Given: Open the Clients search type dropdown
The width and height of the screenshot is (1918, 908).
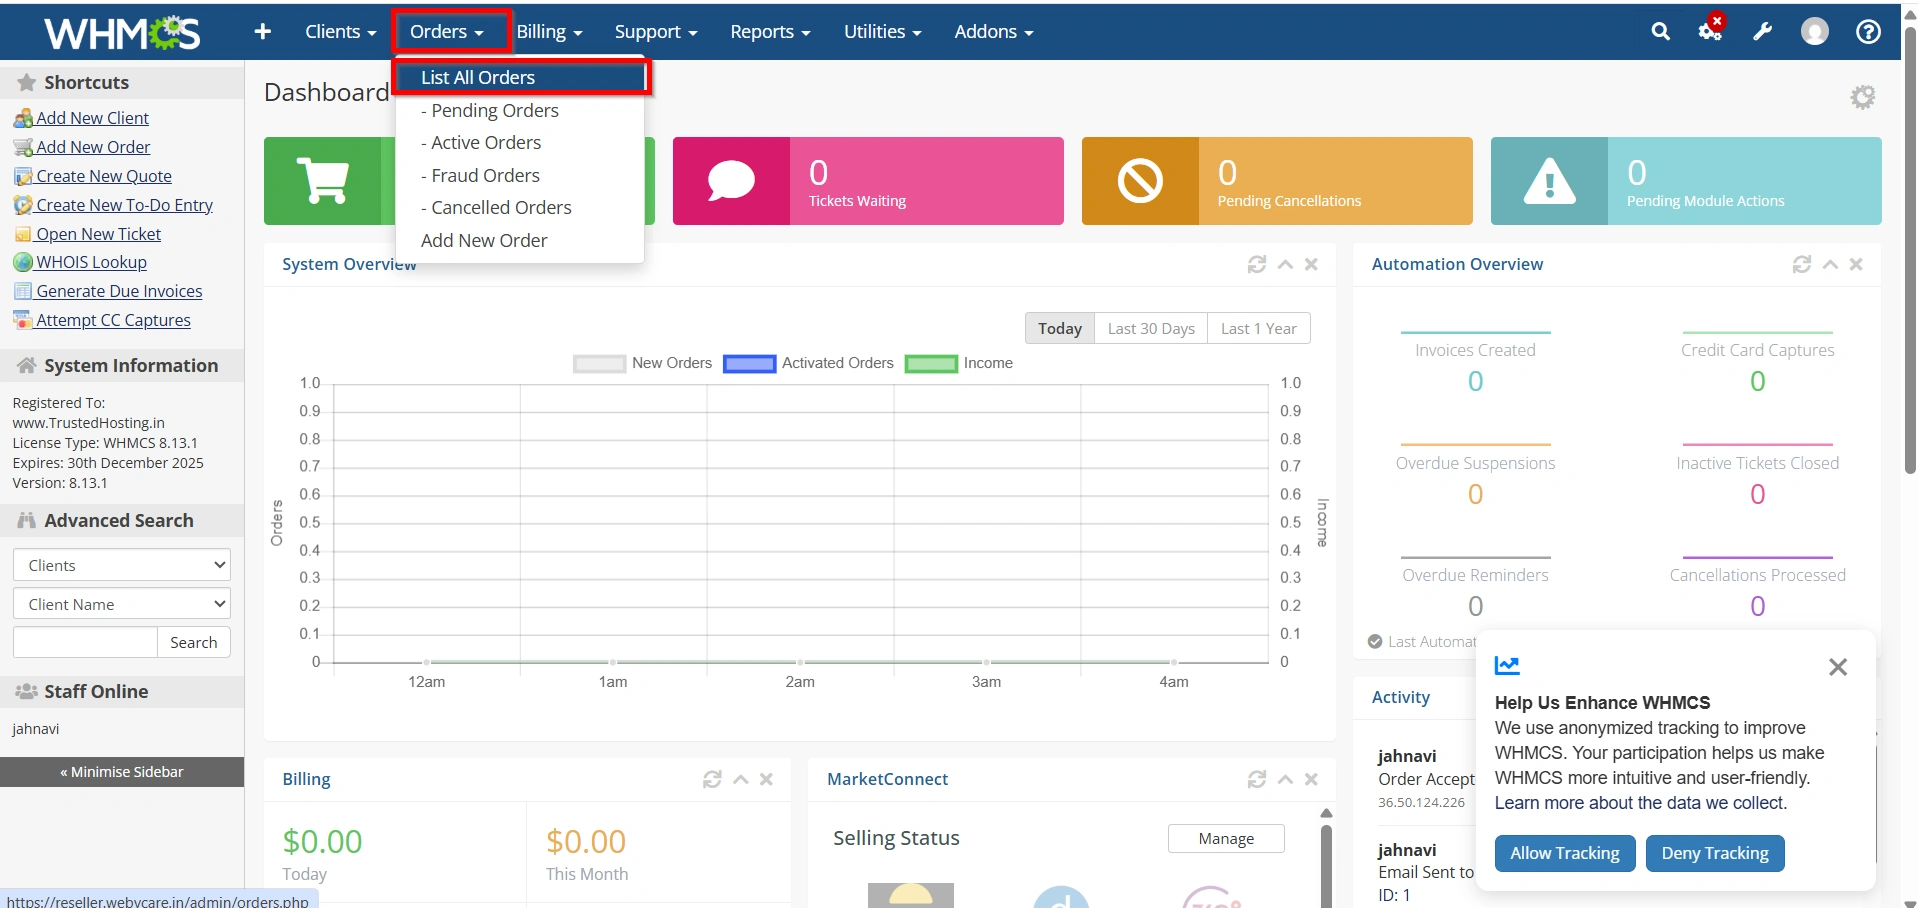Looking at the screenshot, I should point(122,565).
